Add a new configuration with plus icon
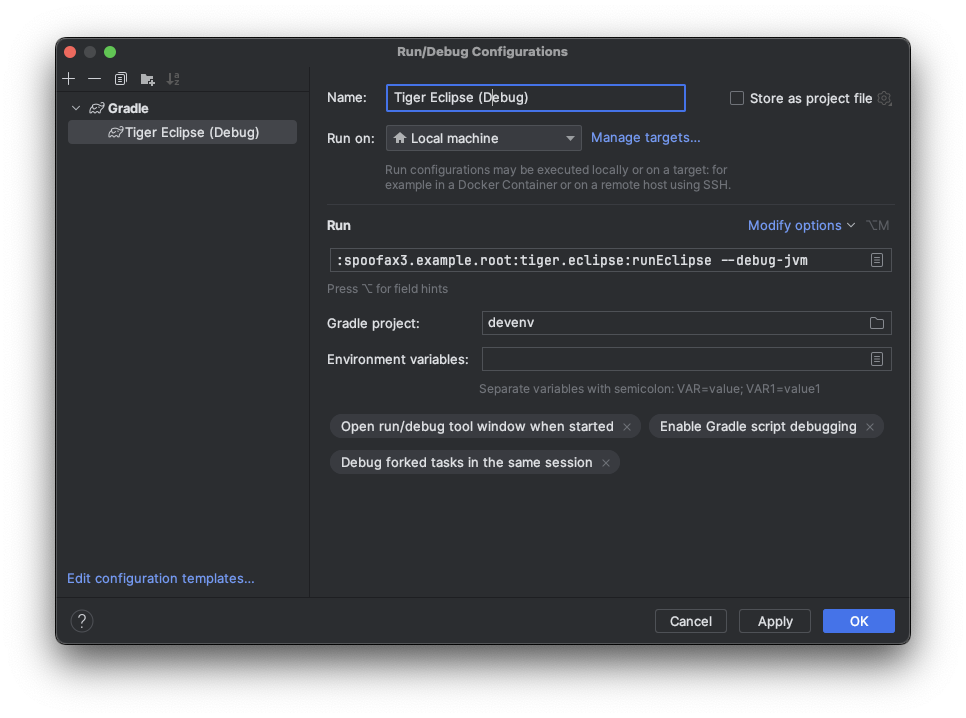 pos(69,79)
